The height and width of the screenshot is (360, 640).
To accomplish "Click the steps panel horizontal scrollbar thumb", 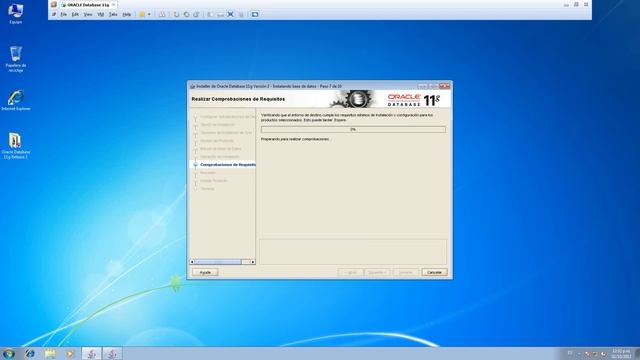I will [218, 262].
